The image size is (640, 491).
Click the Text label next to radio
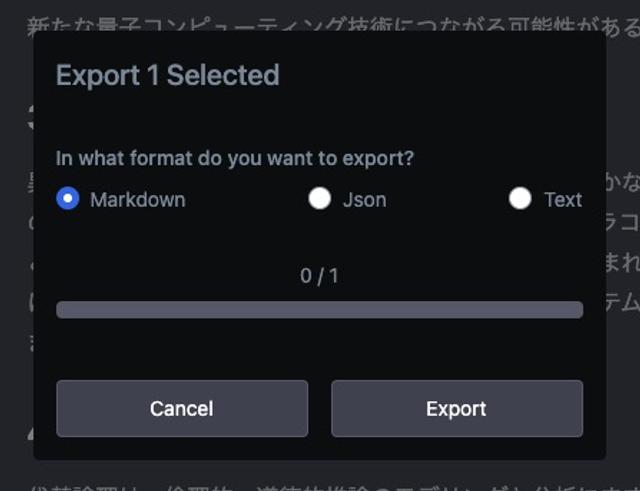(563, 200)
